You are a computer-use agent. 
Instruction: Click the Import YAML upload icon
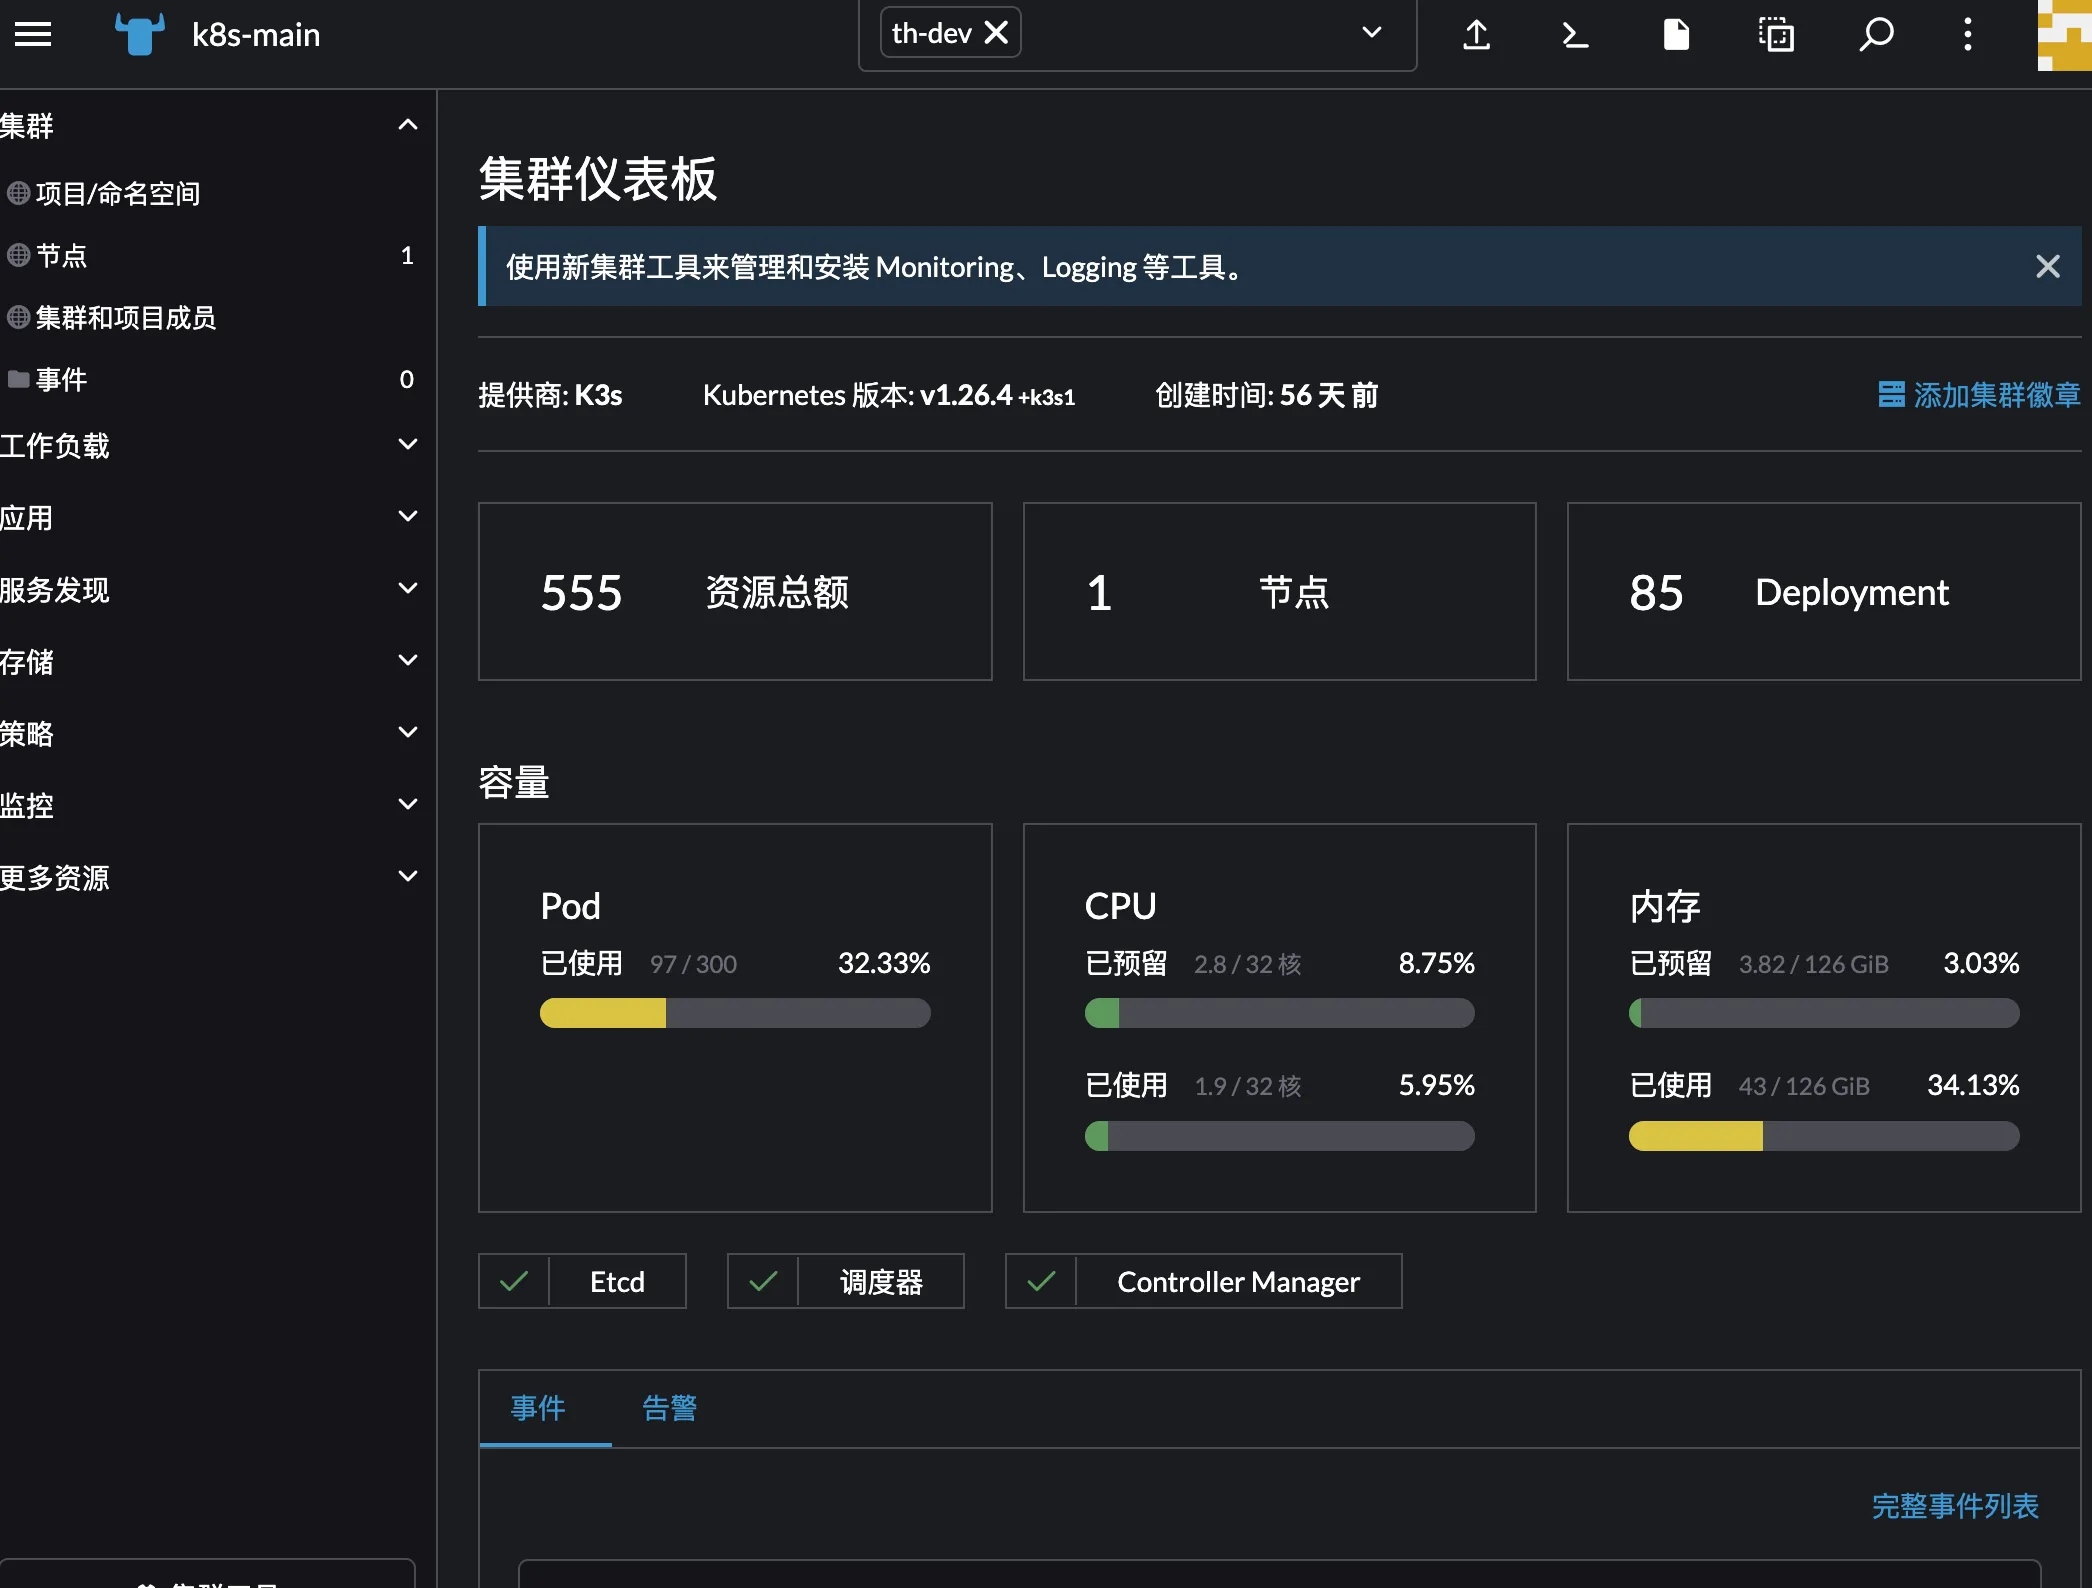1477,34
